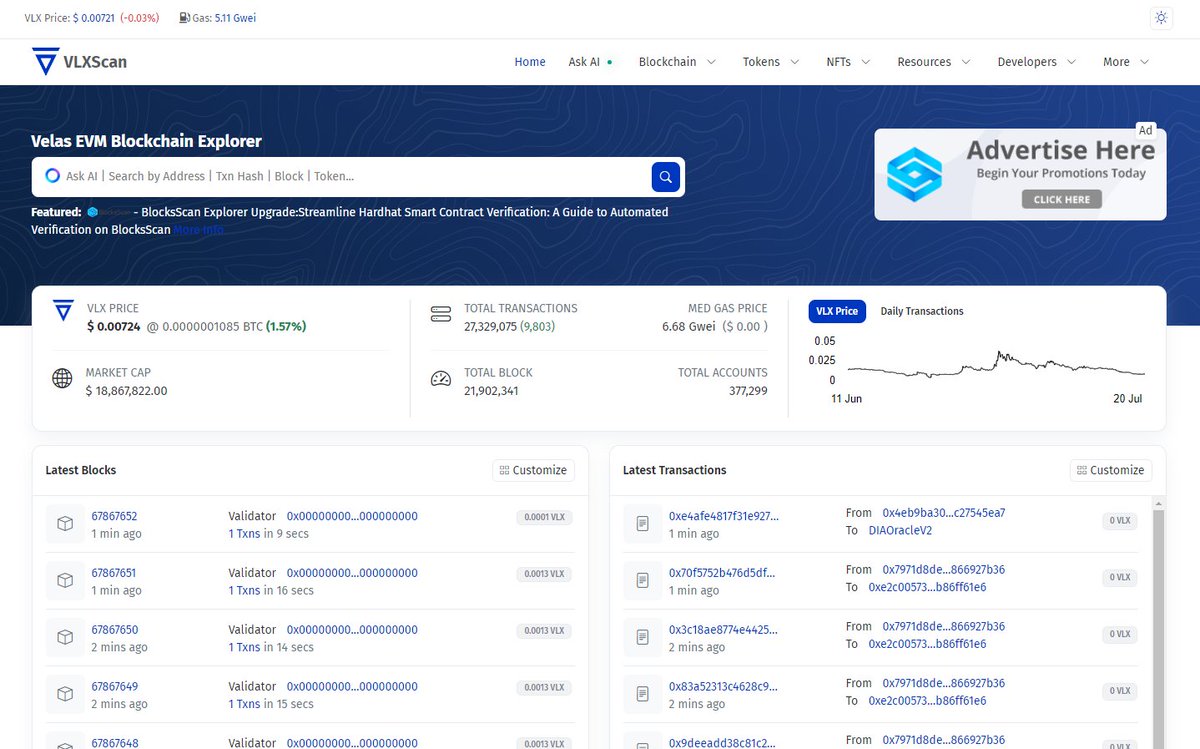
Task: Click the Total Block gauge icon
Action: pyautogui.click(x=441, y=379)
